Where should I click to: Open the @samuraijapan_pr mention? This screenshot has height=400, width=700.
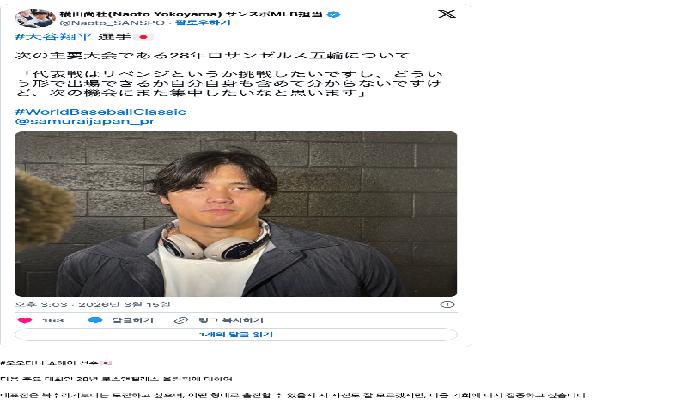[x=84, y=121]
